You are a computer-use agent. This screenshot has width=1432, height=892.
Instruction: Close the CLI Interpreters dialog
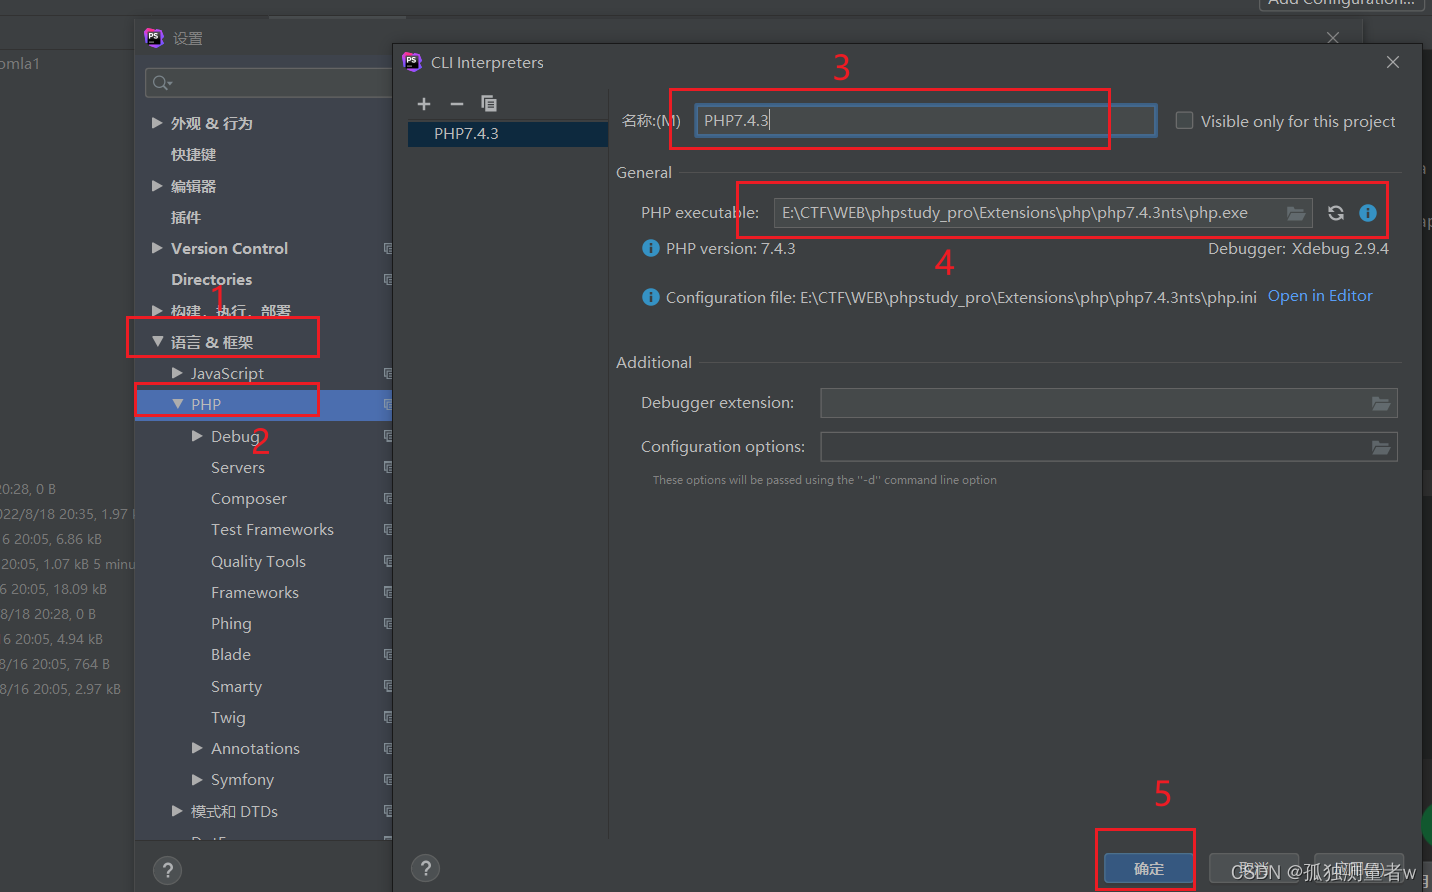click(x=1393, y=62)
